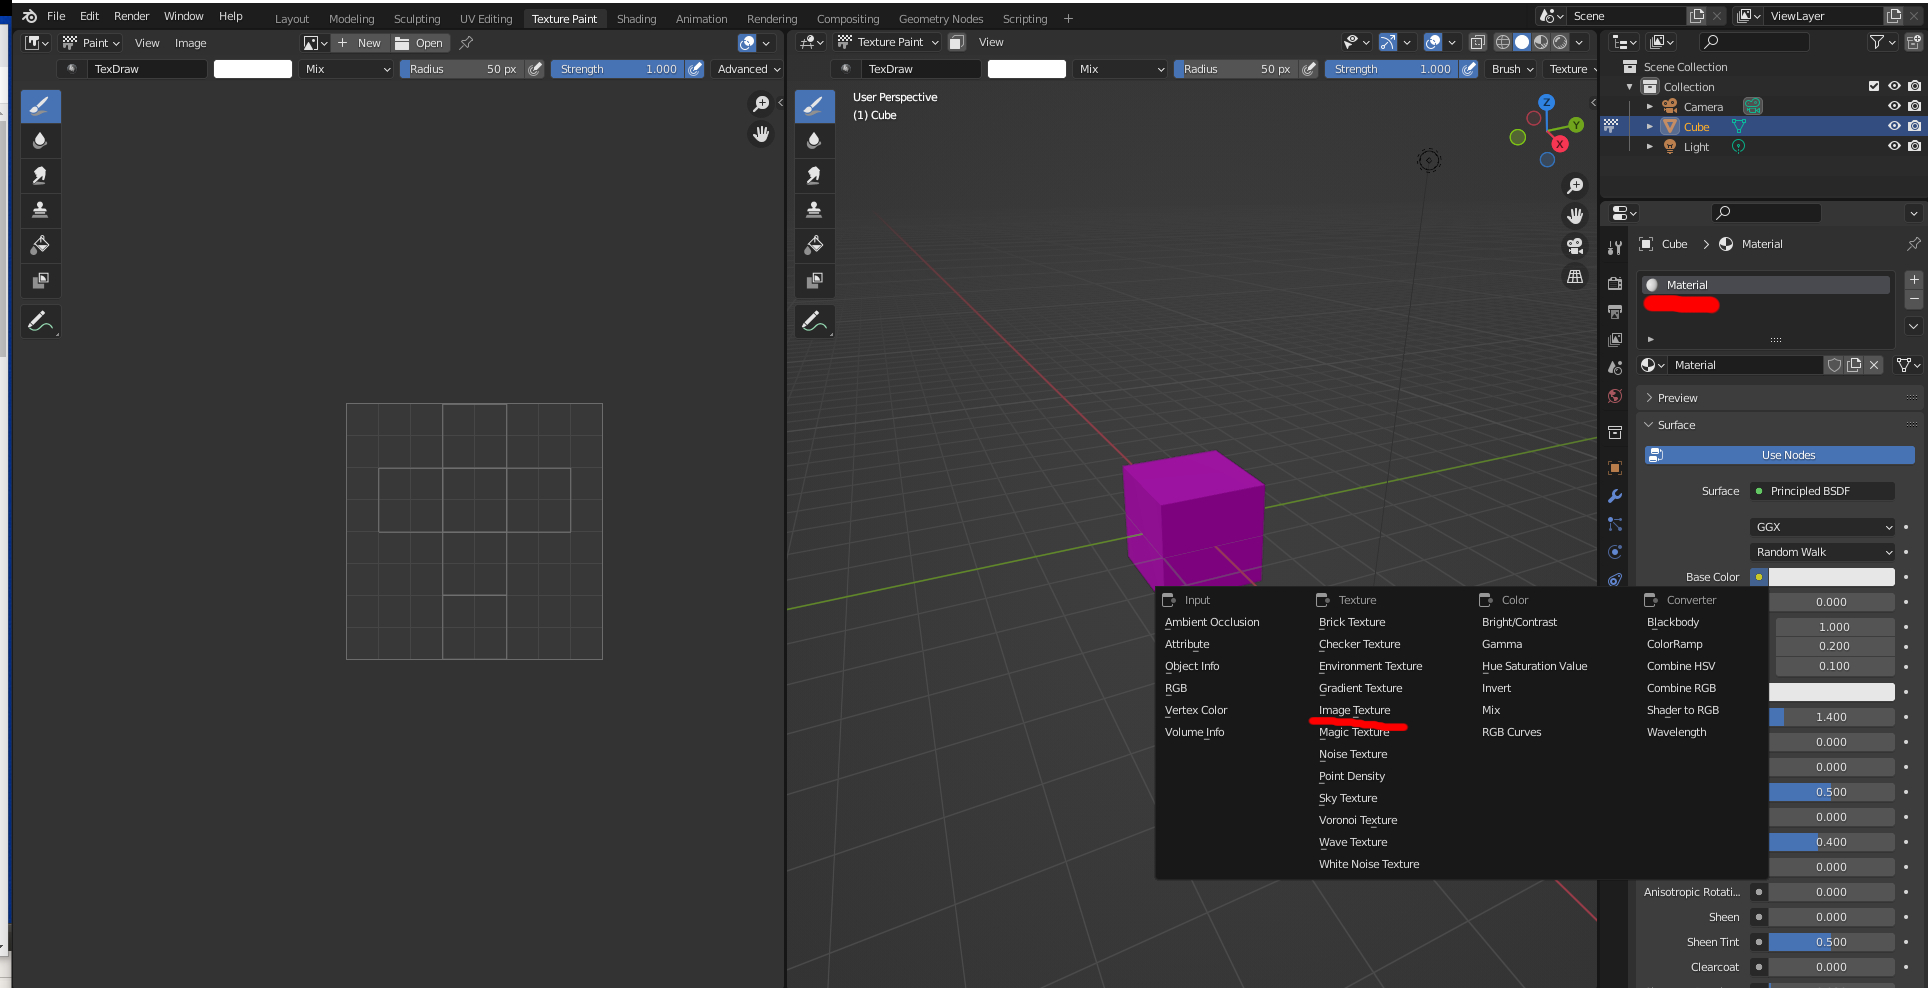The height and width of the screenshot is (988, 1928).
Task: Open the File menu
Action: (x=56, y=16)
